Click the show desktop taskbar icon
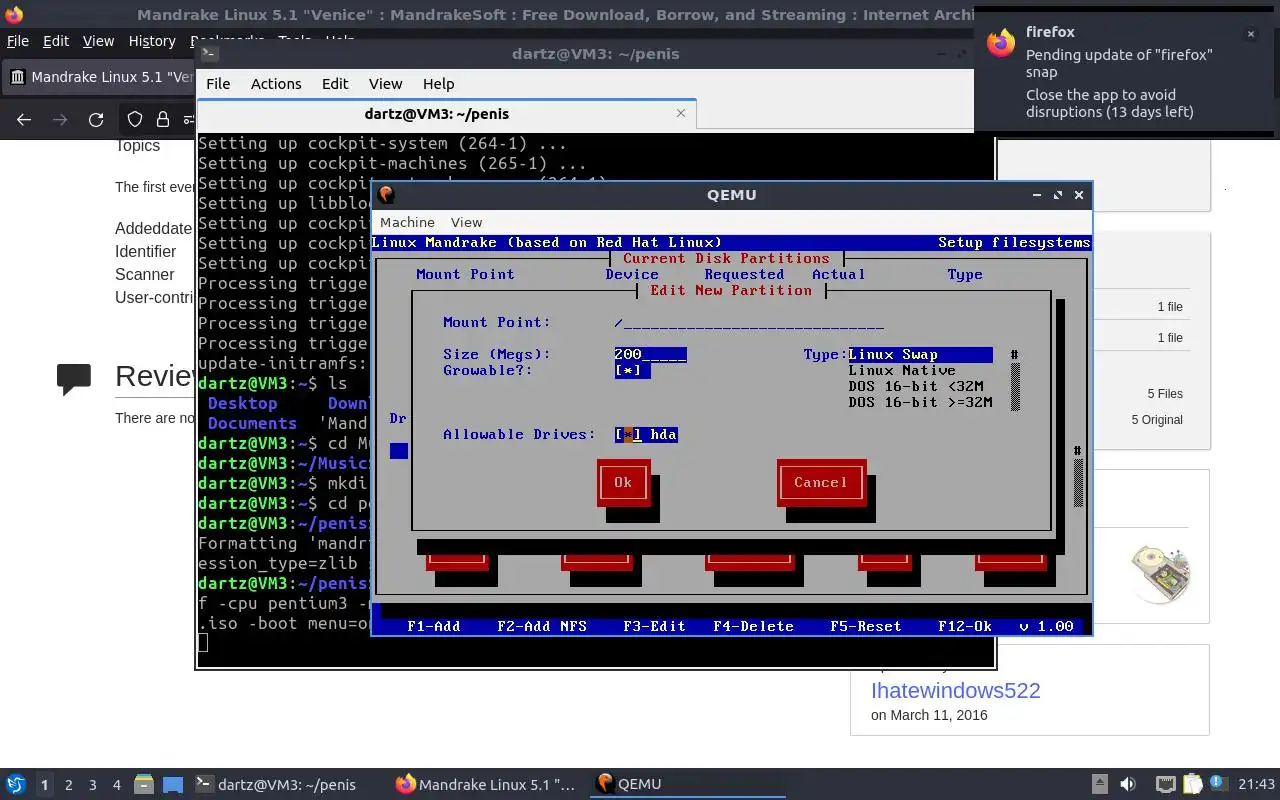This screenshot has width=1280, height=800. [173, 784]
